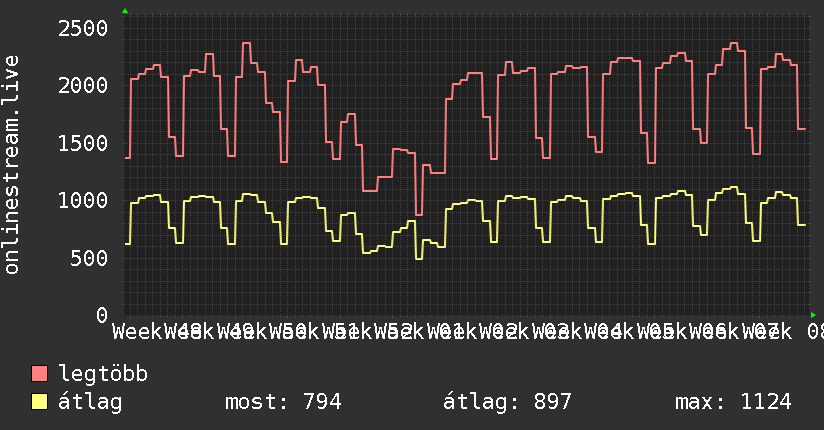The height and width of the screenshot is (430, 824).
Task: Click the 1000 y-axis label
Action: coord(83,200)
